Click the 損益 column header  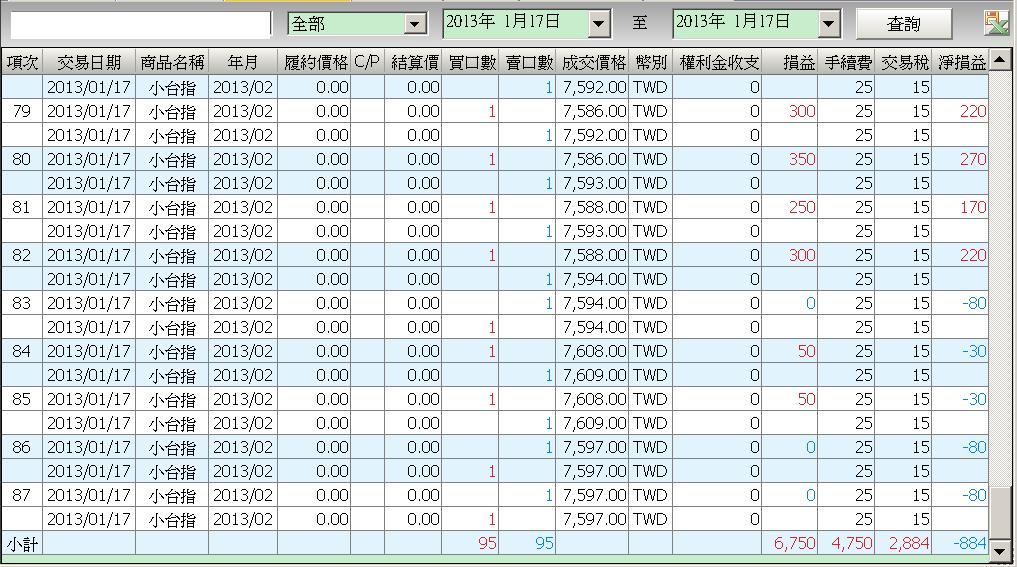tap(790, 62)
